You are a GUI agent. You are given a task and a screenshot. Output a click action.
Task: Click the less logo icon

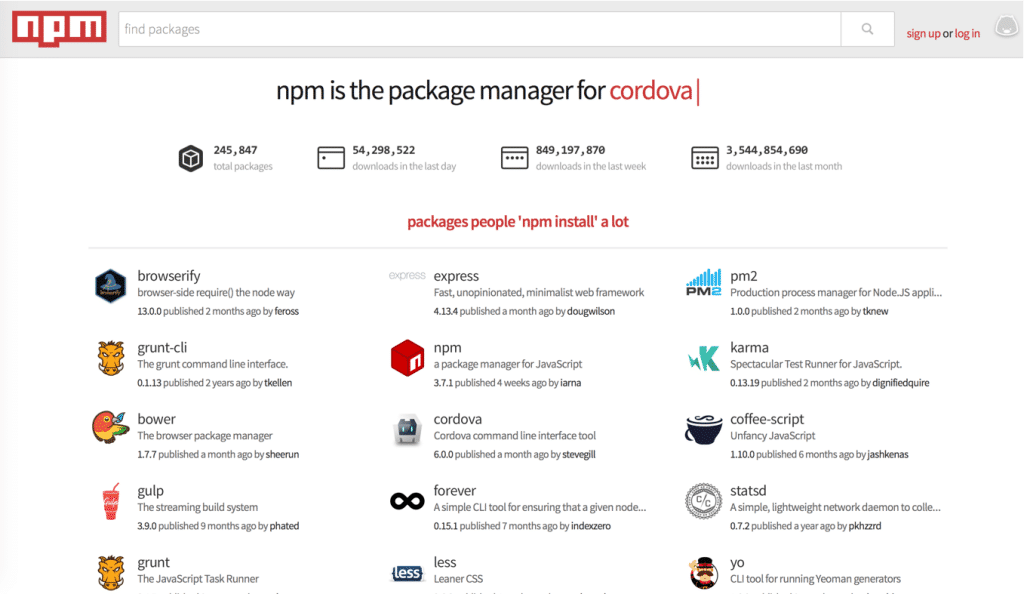coord(407,573)
